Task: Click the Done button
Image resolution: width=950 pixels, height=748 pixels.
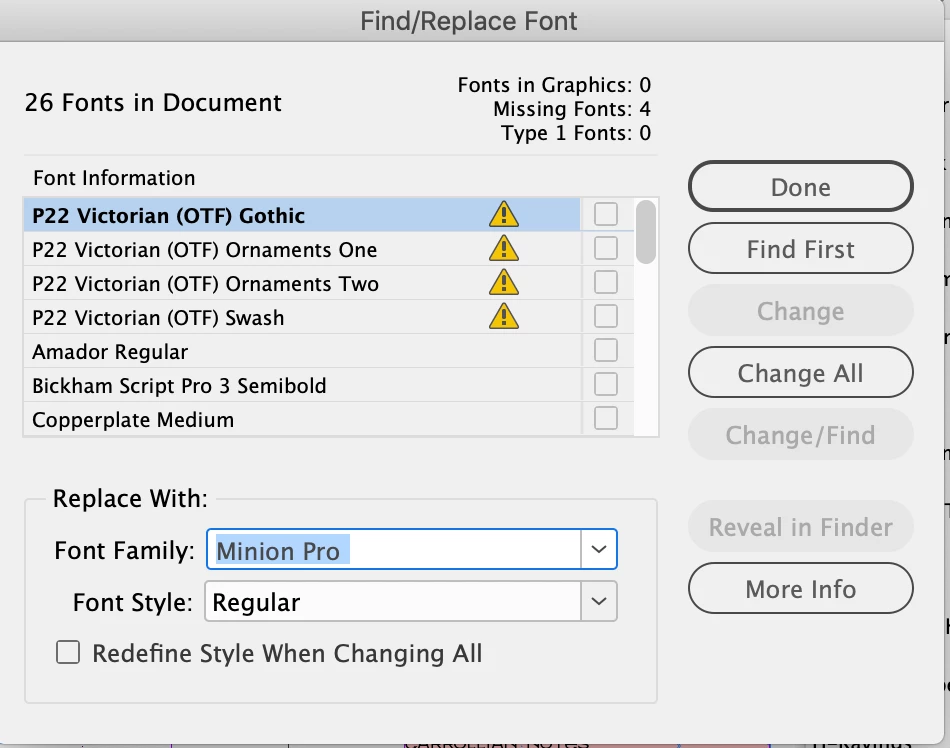Action: click(800, 187)
